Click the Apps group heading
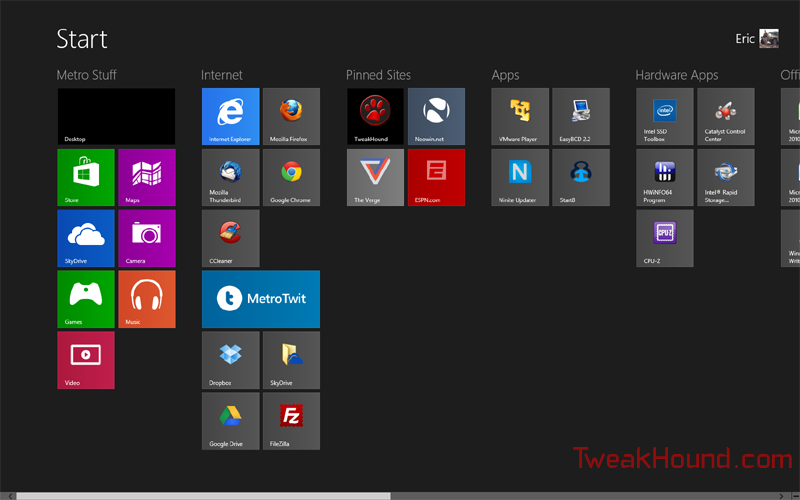800x500 pixels. click(x=505, y=76)
